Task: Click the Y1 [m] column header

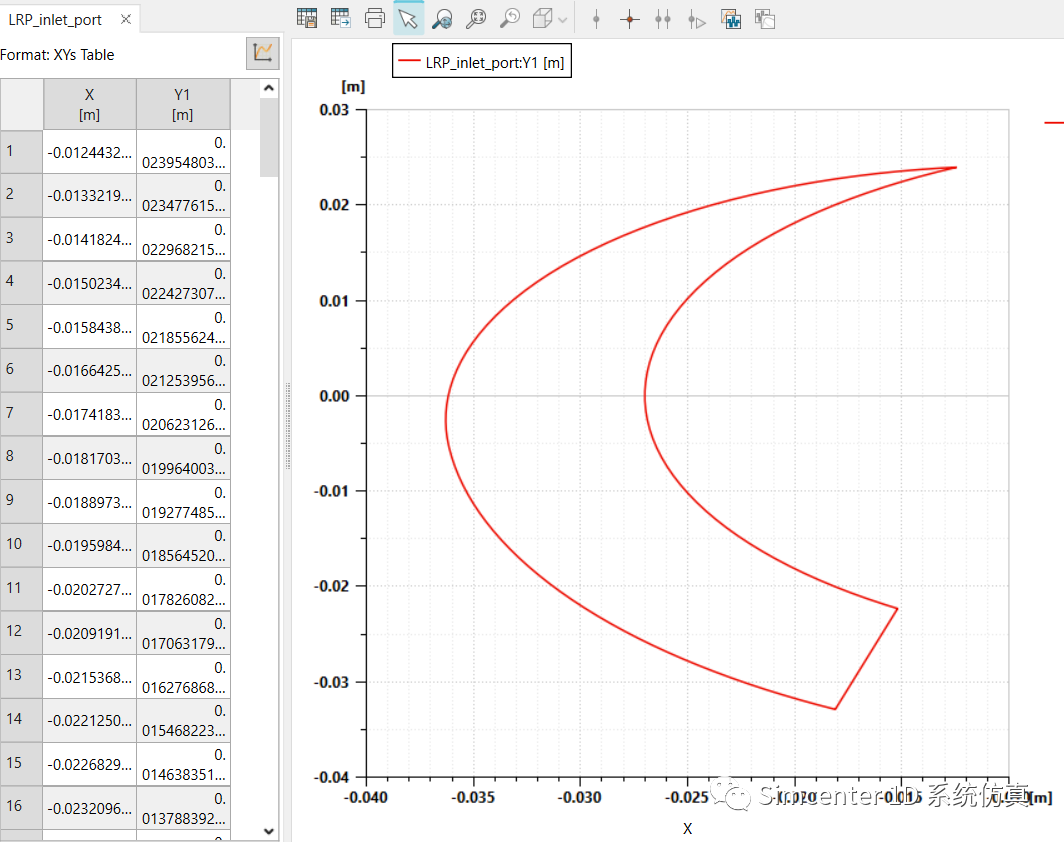Action: (183, 104)
